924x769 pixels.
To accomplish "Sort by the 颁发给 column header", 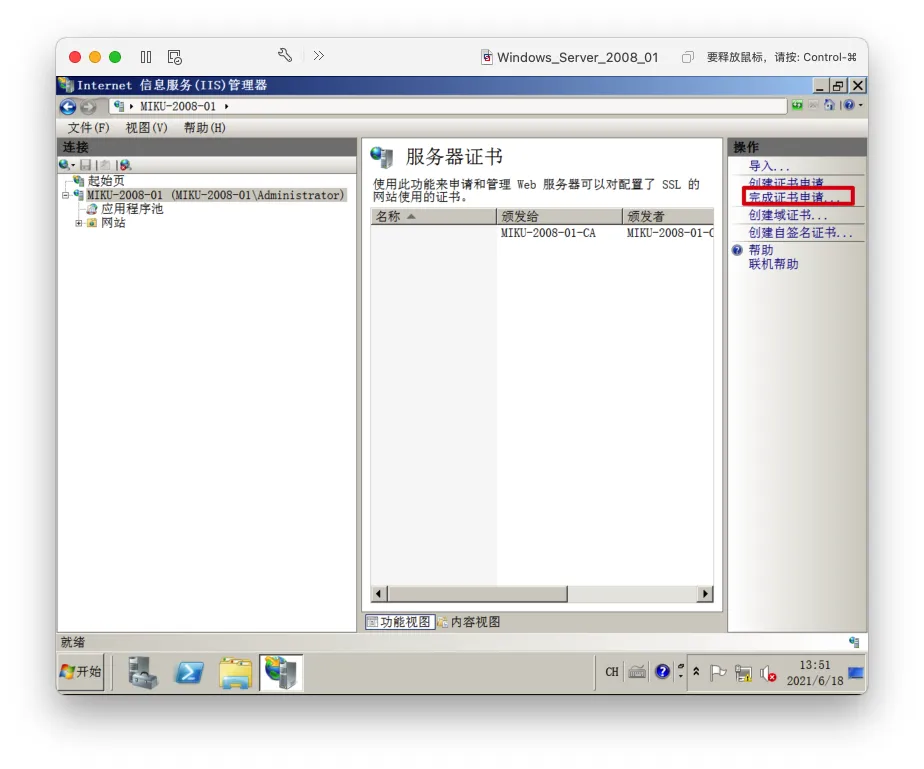I will 559,216.
